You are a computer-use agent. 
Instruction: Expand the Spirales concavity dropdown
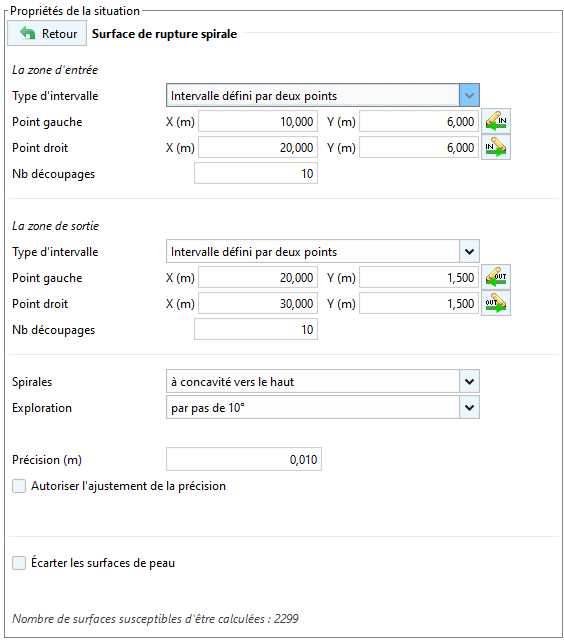coord(322,382)
